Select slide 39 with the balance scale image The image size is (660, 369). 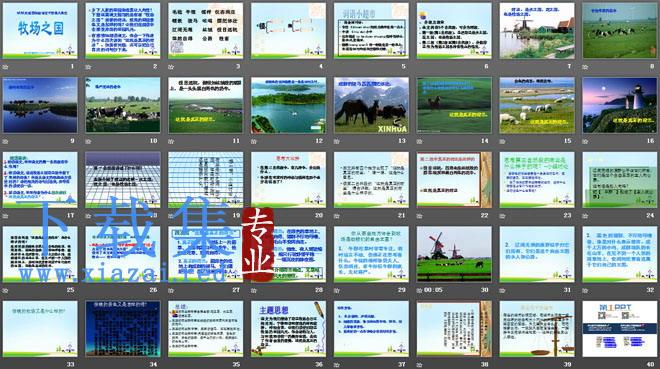tap(537, 329)
